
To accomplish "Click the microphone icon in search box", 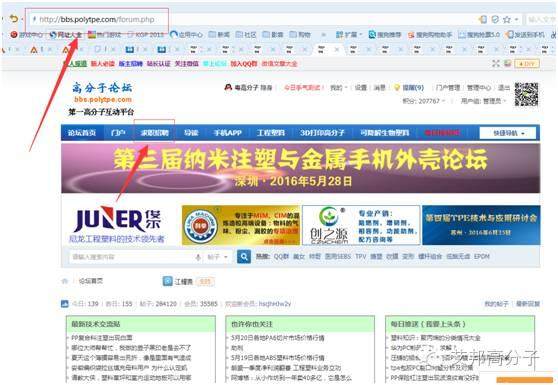I will [198, 257].
